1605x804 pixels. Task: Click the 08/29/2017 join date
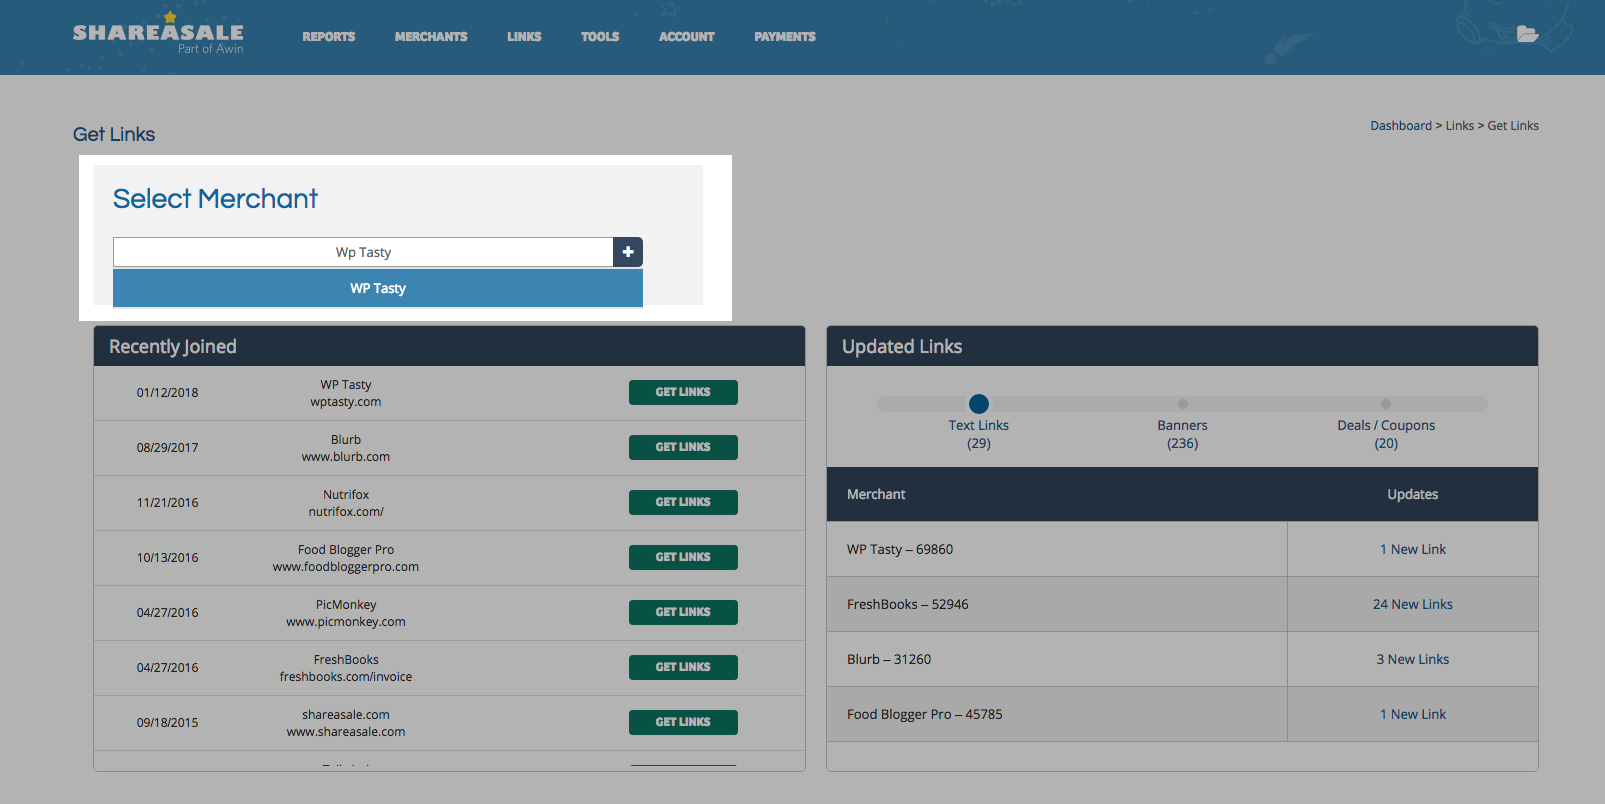(x=168, y=448)
